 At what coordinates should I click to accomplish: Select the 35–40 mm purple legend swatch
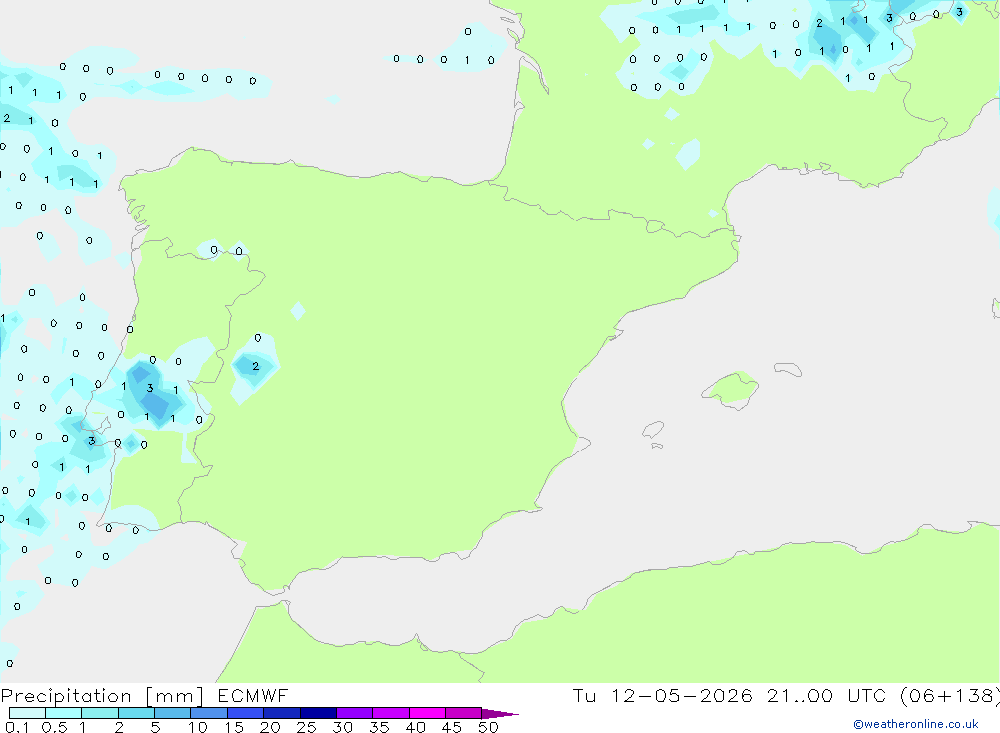click(x=391, y=713)
